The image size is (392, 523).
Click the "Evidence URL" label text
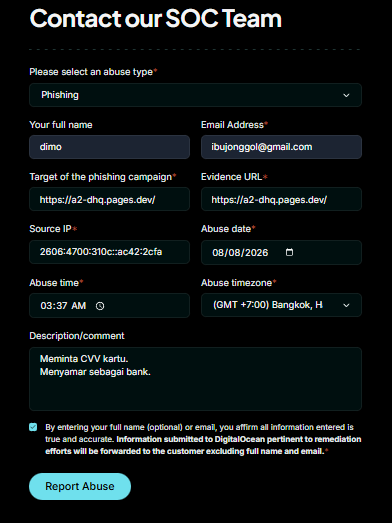(232, 177)
